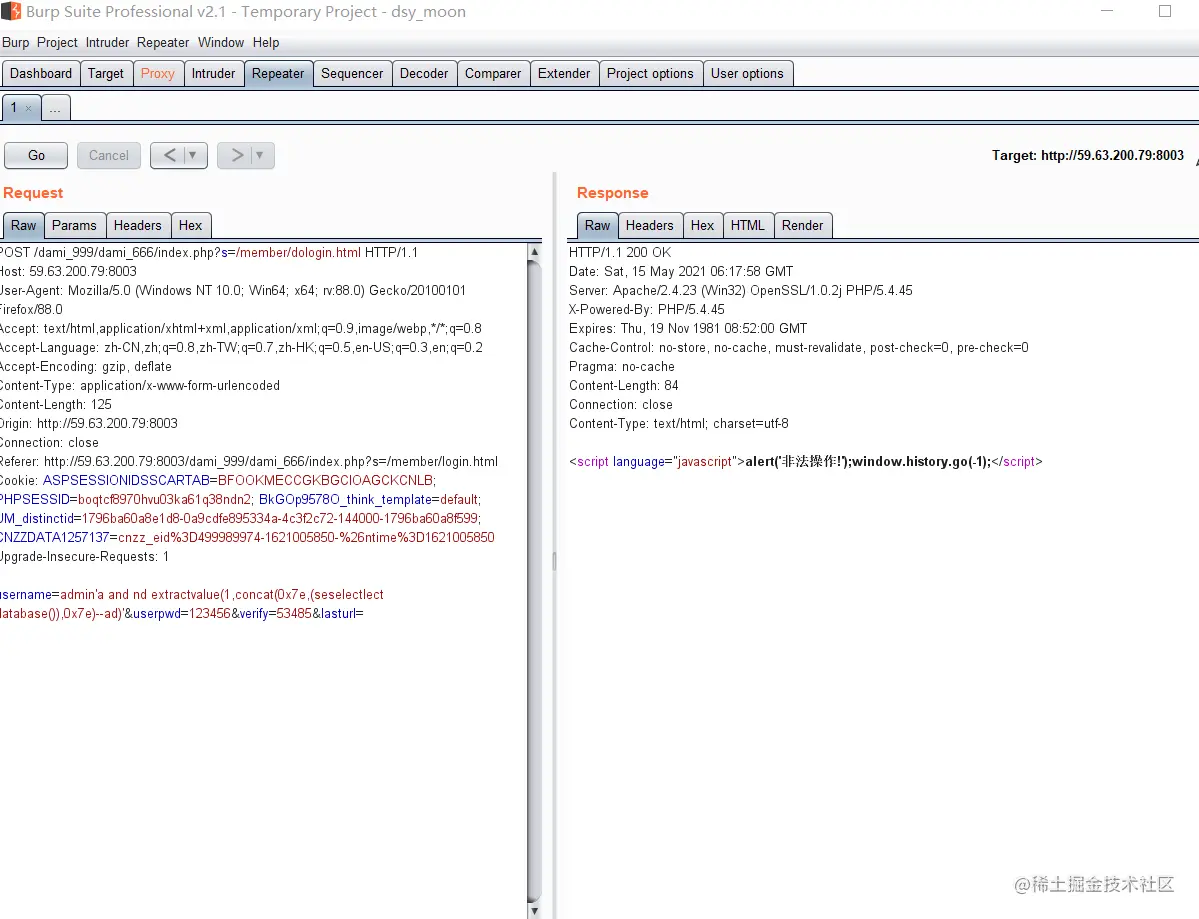This screenshot has width=1199, height=919.
Task: Click the scroll up arrow on the request scrollbar
Action: pyautogui.click(x=535, y=252)
